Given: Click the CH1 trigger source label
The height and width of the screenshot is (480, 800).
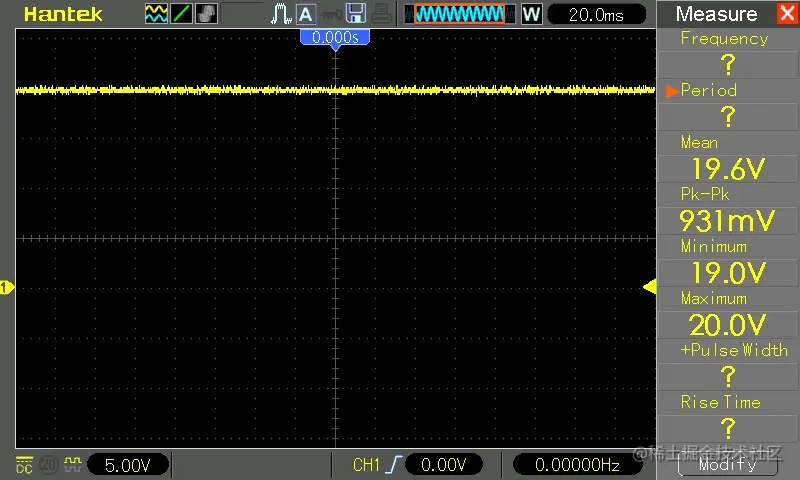Looking at the screenshot, I should click(x=366, y=465).
